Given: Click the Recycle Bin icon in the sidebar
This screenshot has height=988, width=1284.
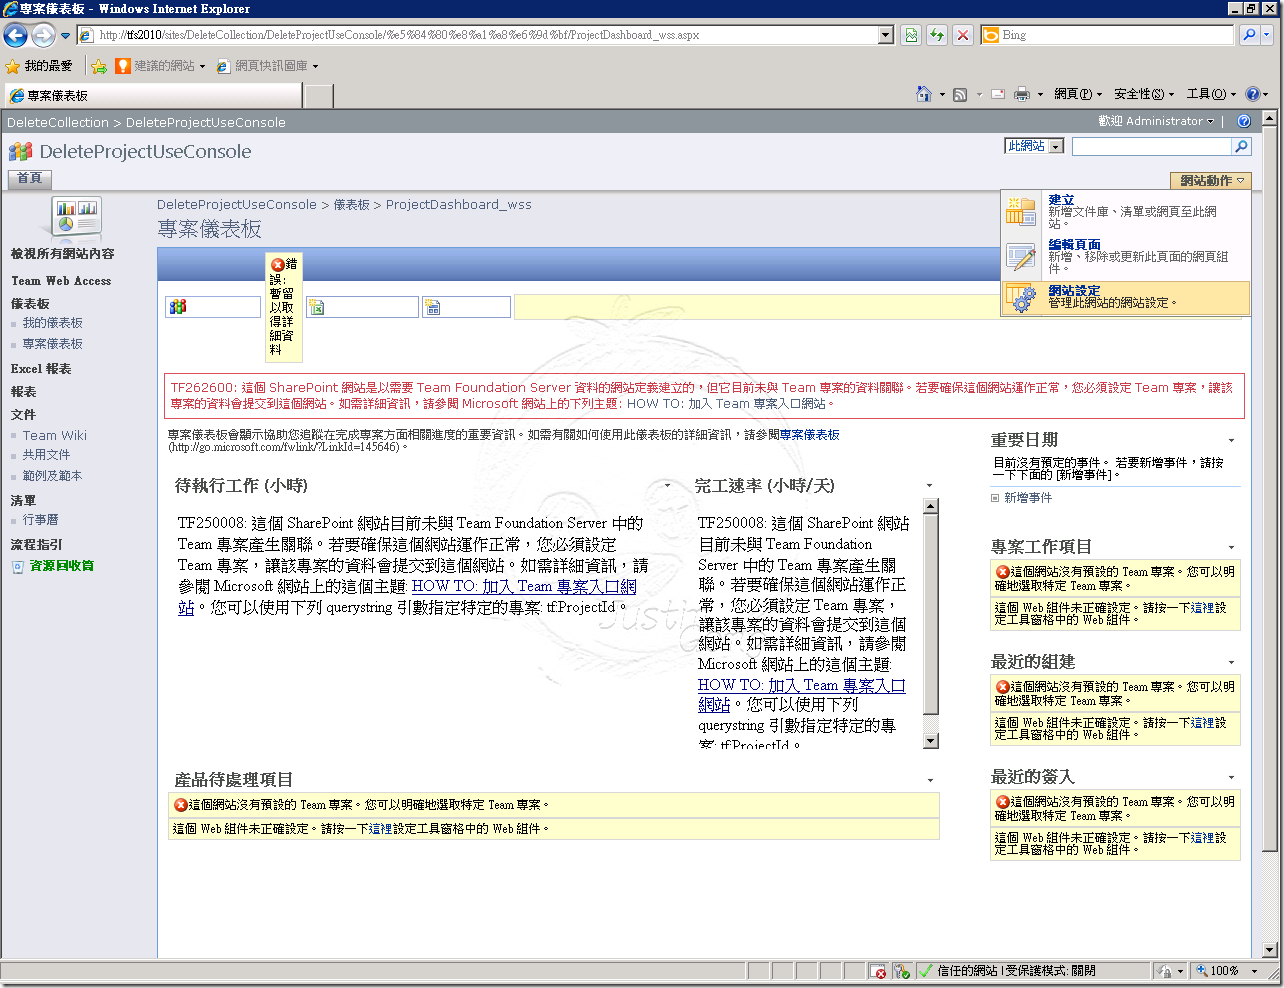Looking at the screenshot, I should pyautogui.click(x=18, y=566).
